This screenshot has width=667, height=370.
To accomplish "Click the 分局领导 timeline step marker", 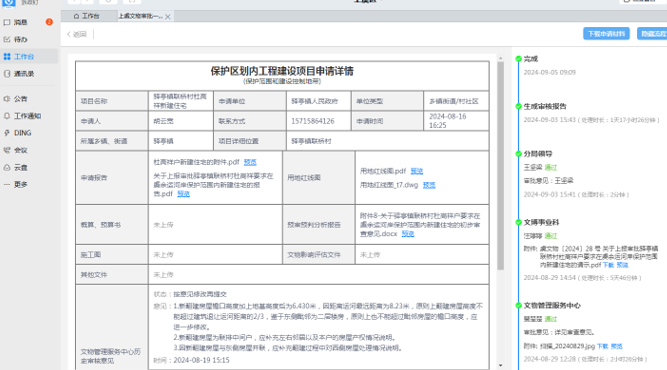I will (x=519, y=154).
